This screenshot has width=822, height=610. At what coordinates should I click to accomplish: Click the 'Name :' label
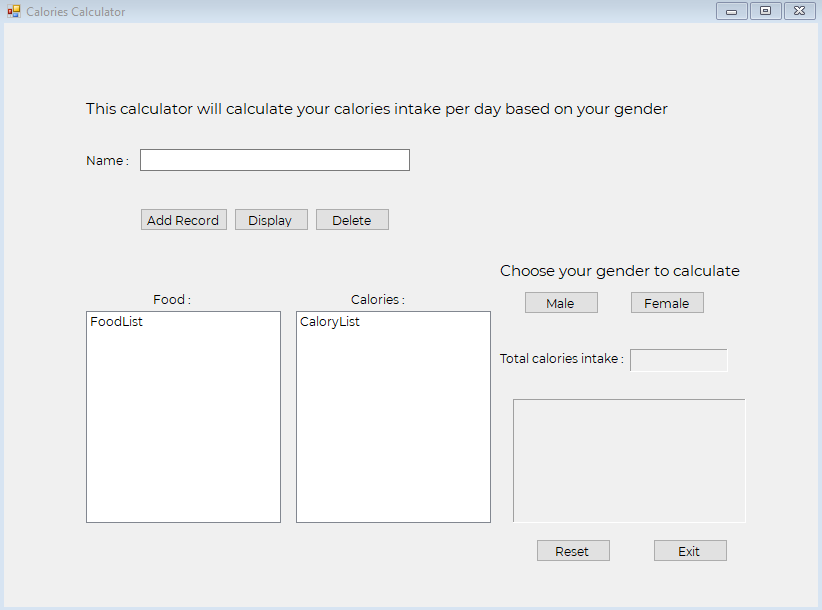[x=107, y=160]
